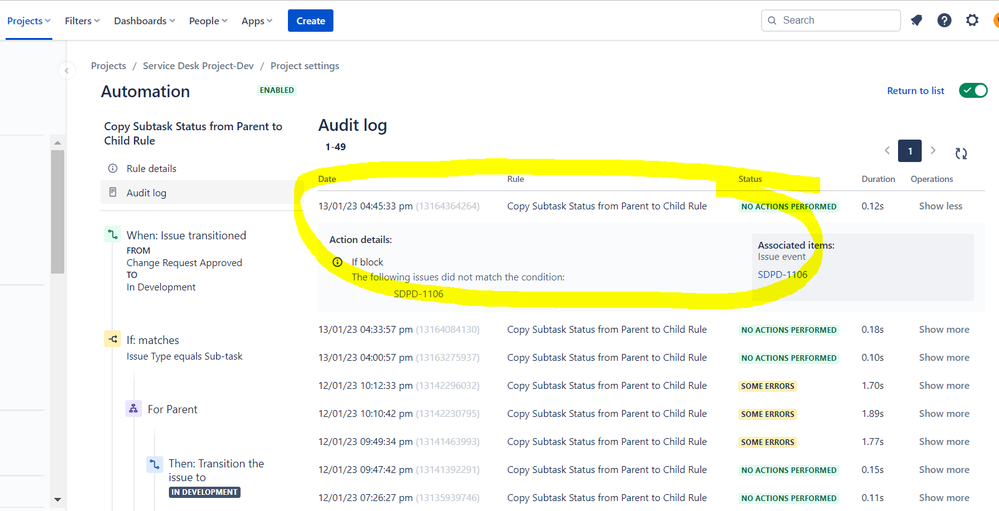This screenshot has height=511, width=999.
Task: Expand the 10:10:42 pm entry with Show more
Action: 944,414
